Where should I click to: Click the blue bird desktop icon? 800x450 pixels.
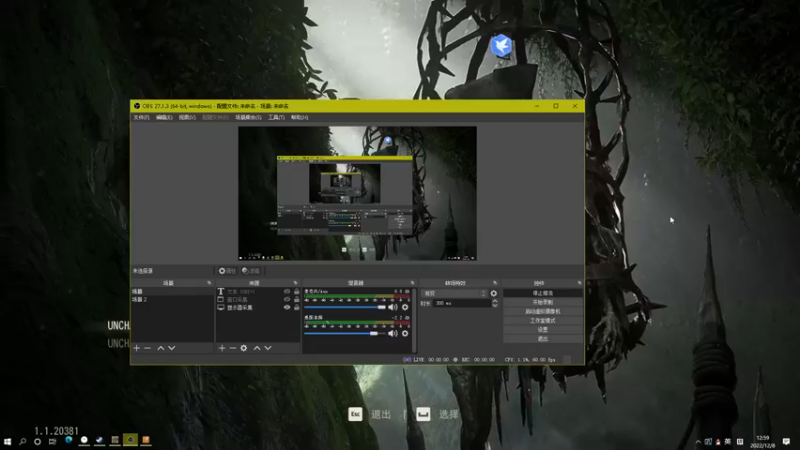tap(501, 46)
